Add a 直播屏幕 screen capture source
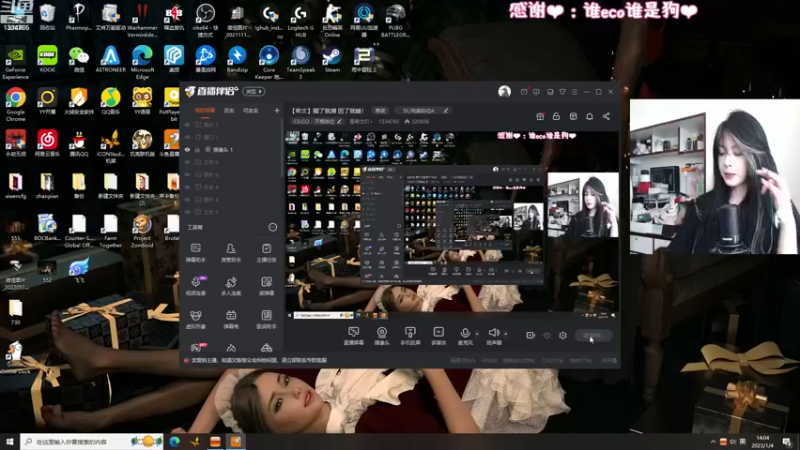This screenshot has height=450, width=800. [354, 336]
